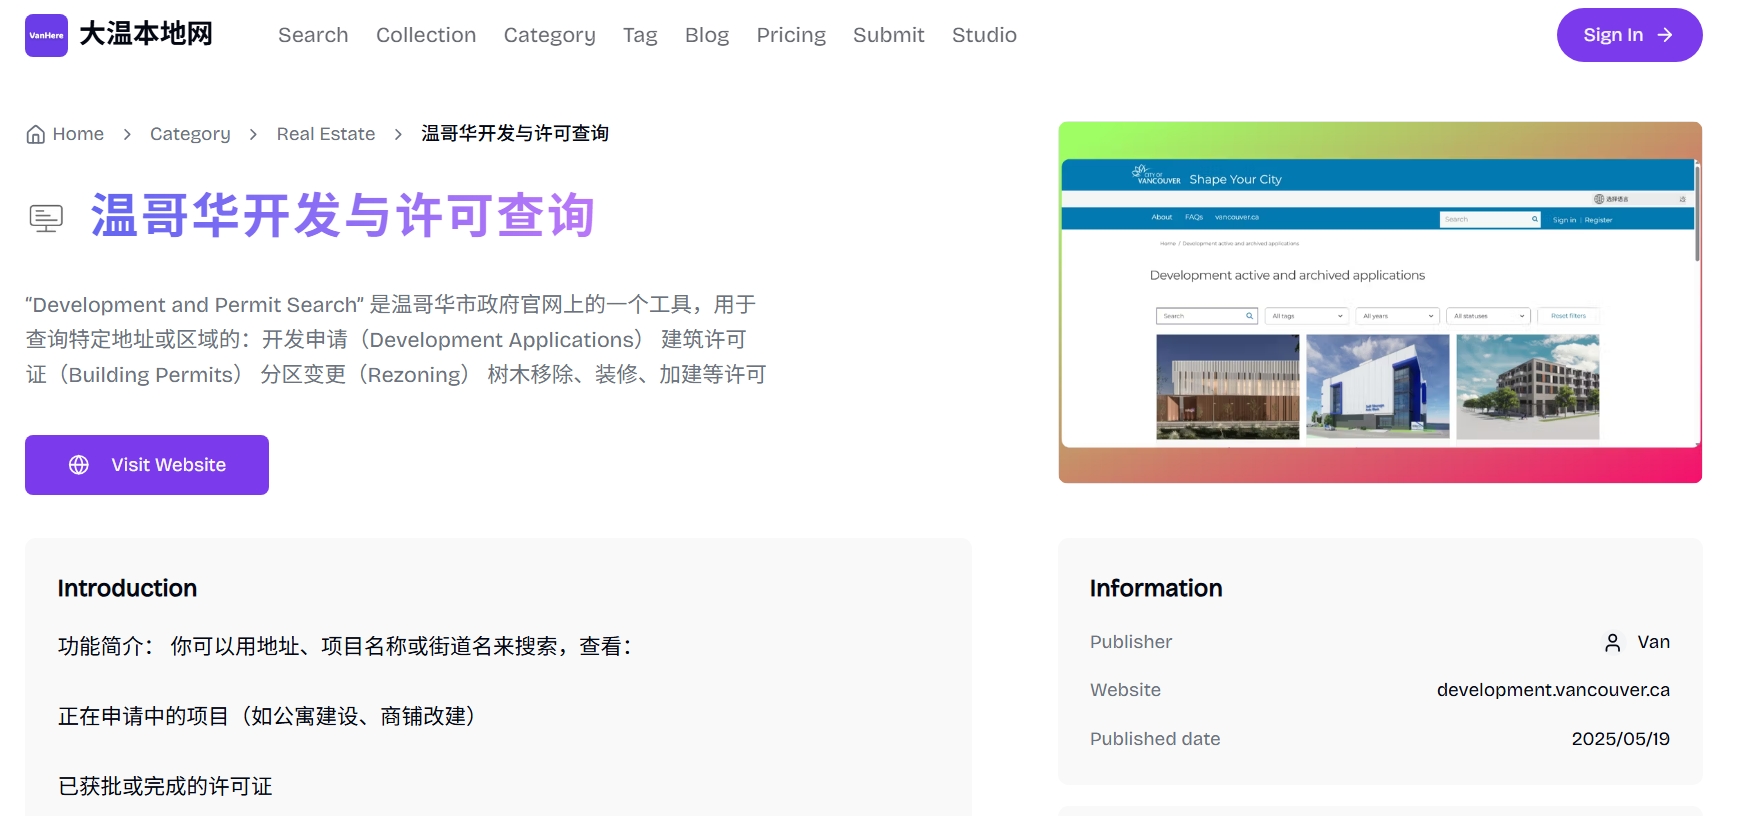Go to the Category nav page
Viewport: 1747px width, 816px height.
[x=549, y=35]
